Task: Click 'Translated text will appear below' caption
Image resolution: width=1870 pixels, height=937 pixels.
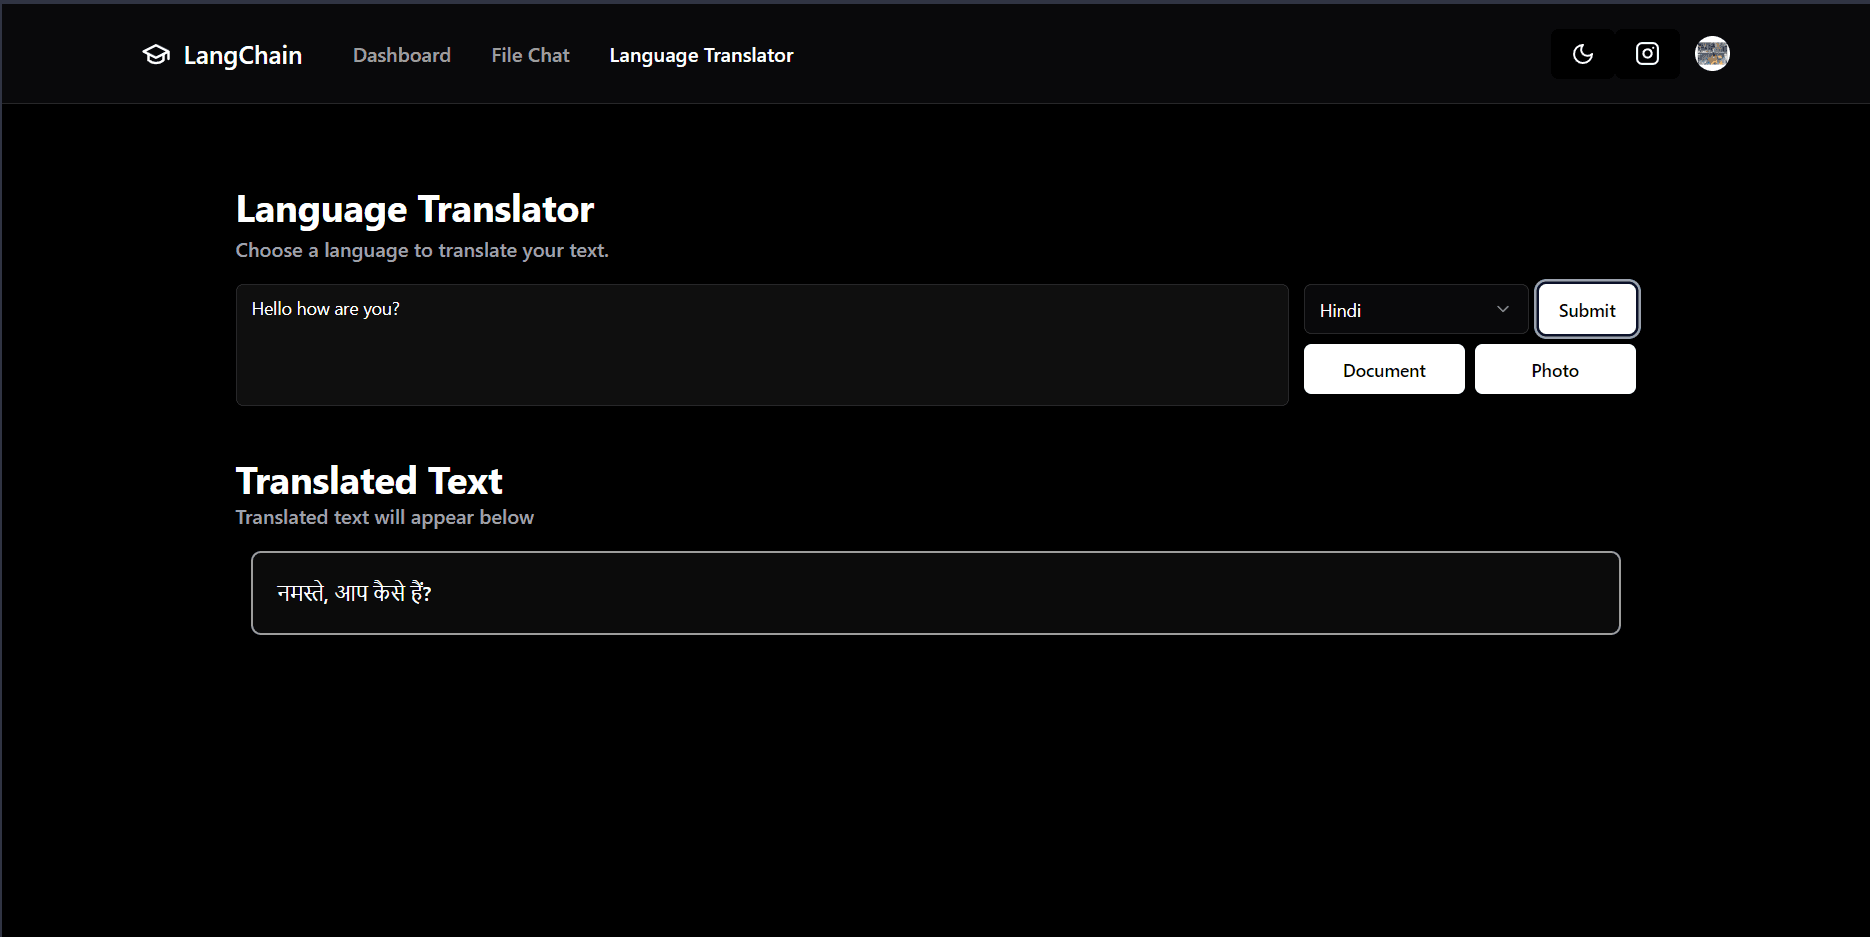Action: [385, 517]
